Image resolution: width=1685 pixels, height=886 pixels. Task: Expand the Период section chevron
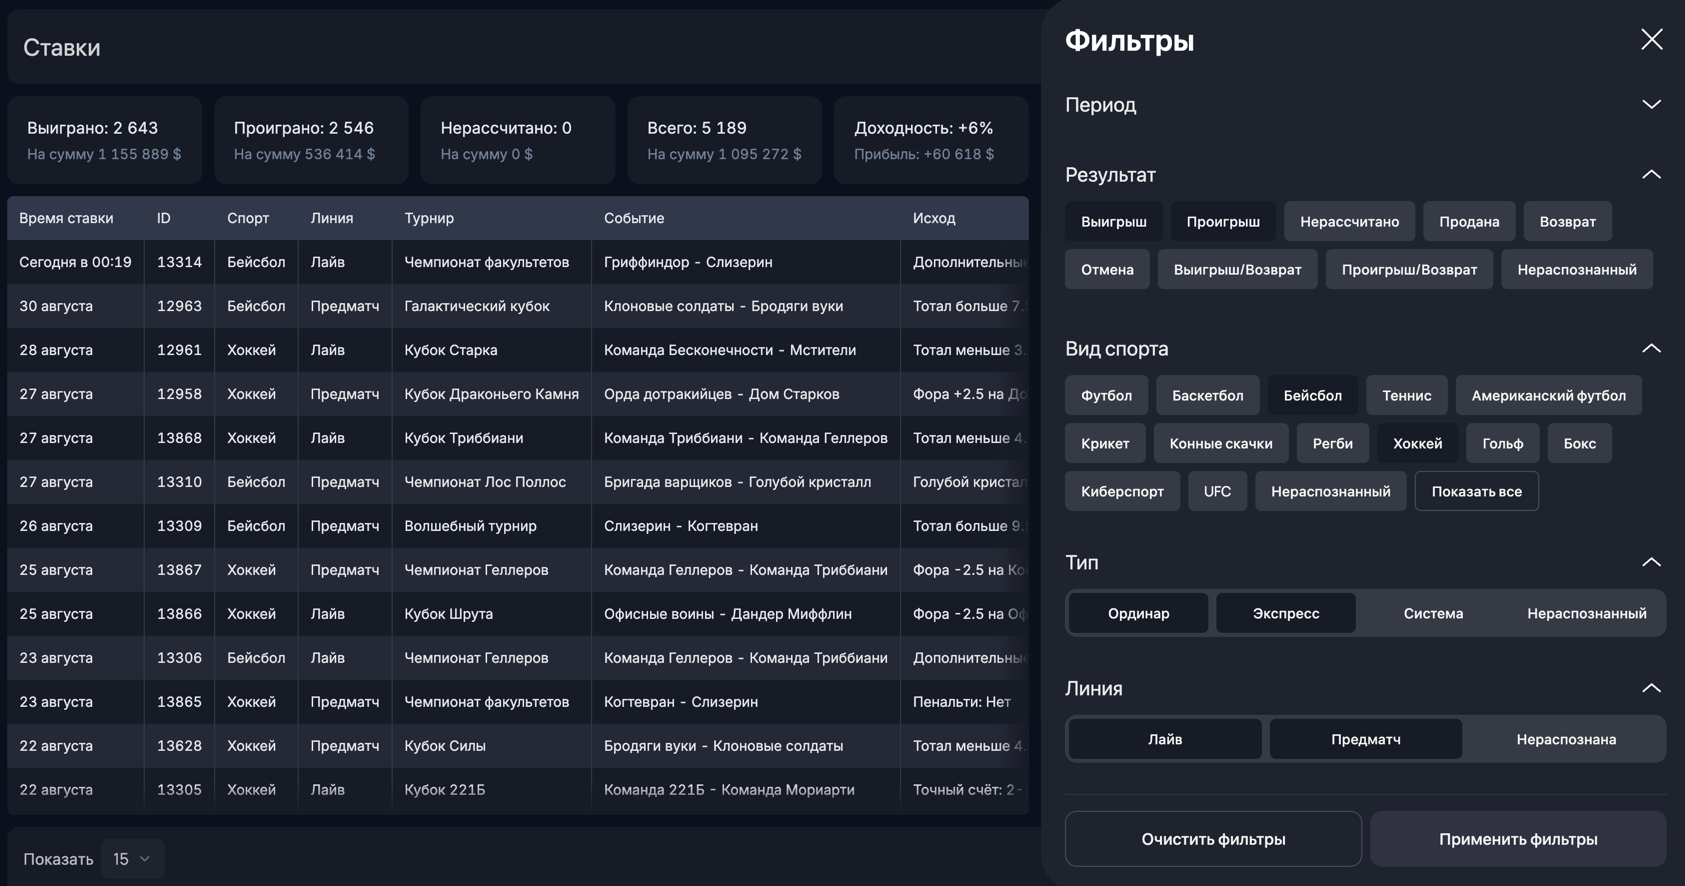click(1651, 105)
